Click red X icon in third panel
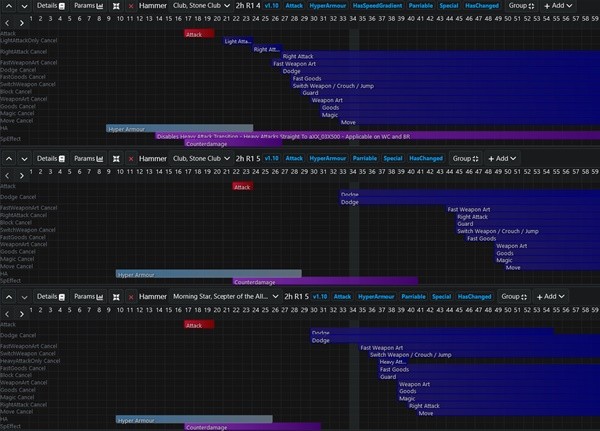 (x=131, y=297)
